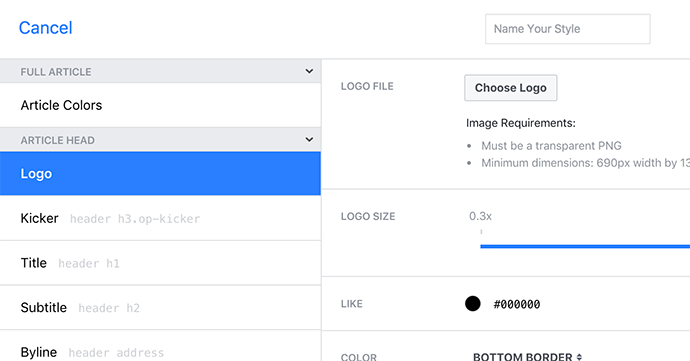Focus the Name Your Style field
690x361 pixels.
coord(568,29)
